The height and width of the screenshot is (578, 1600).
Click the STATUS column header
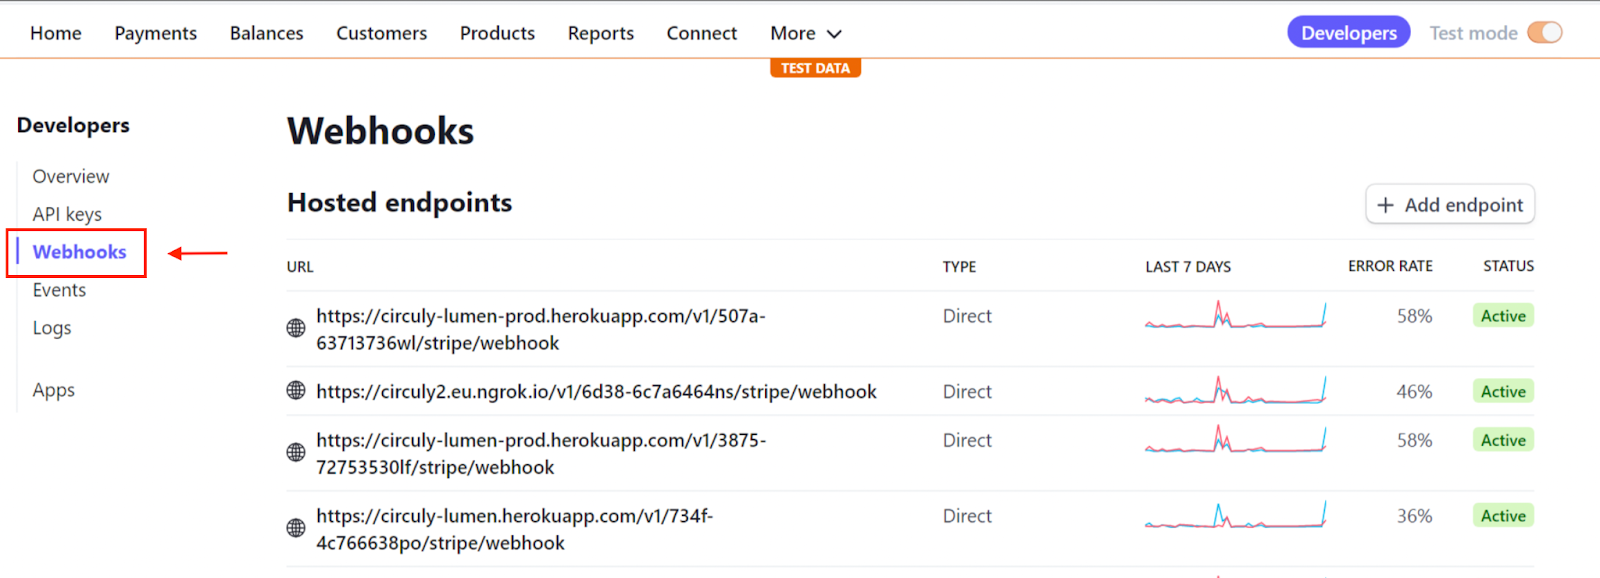pos(1509,266)
